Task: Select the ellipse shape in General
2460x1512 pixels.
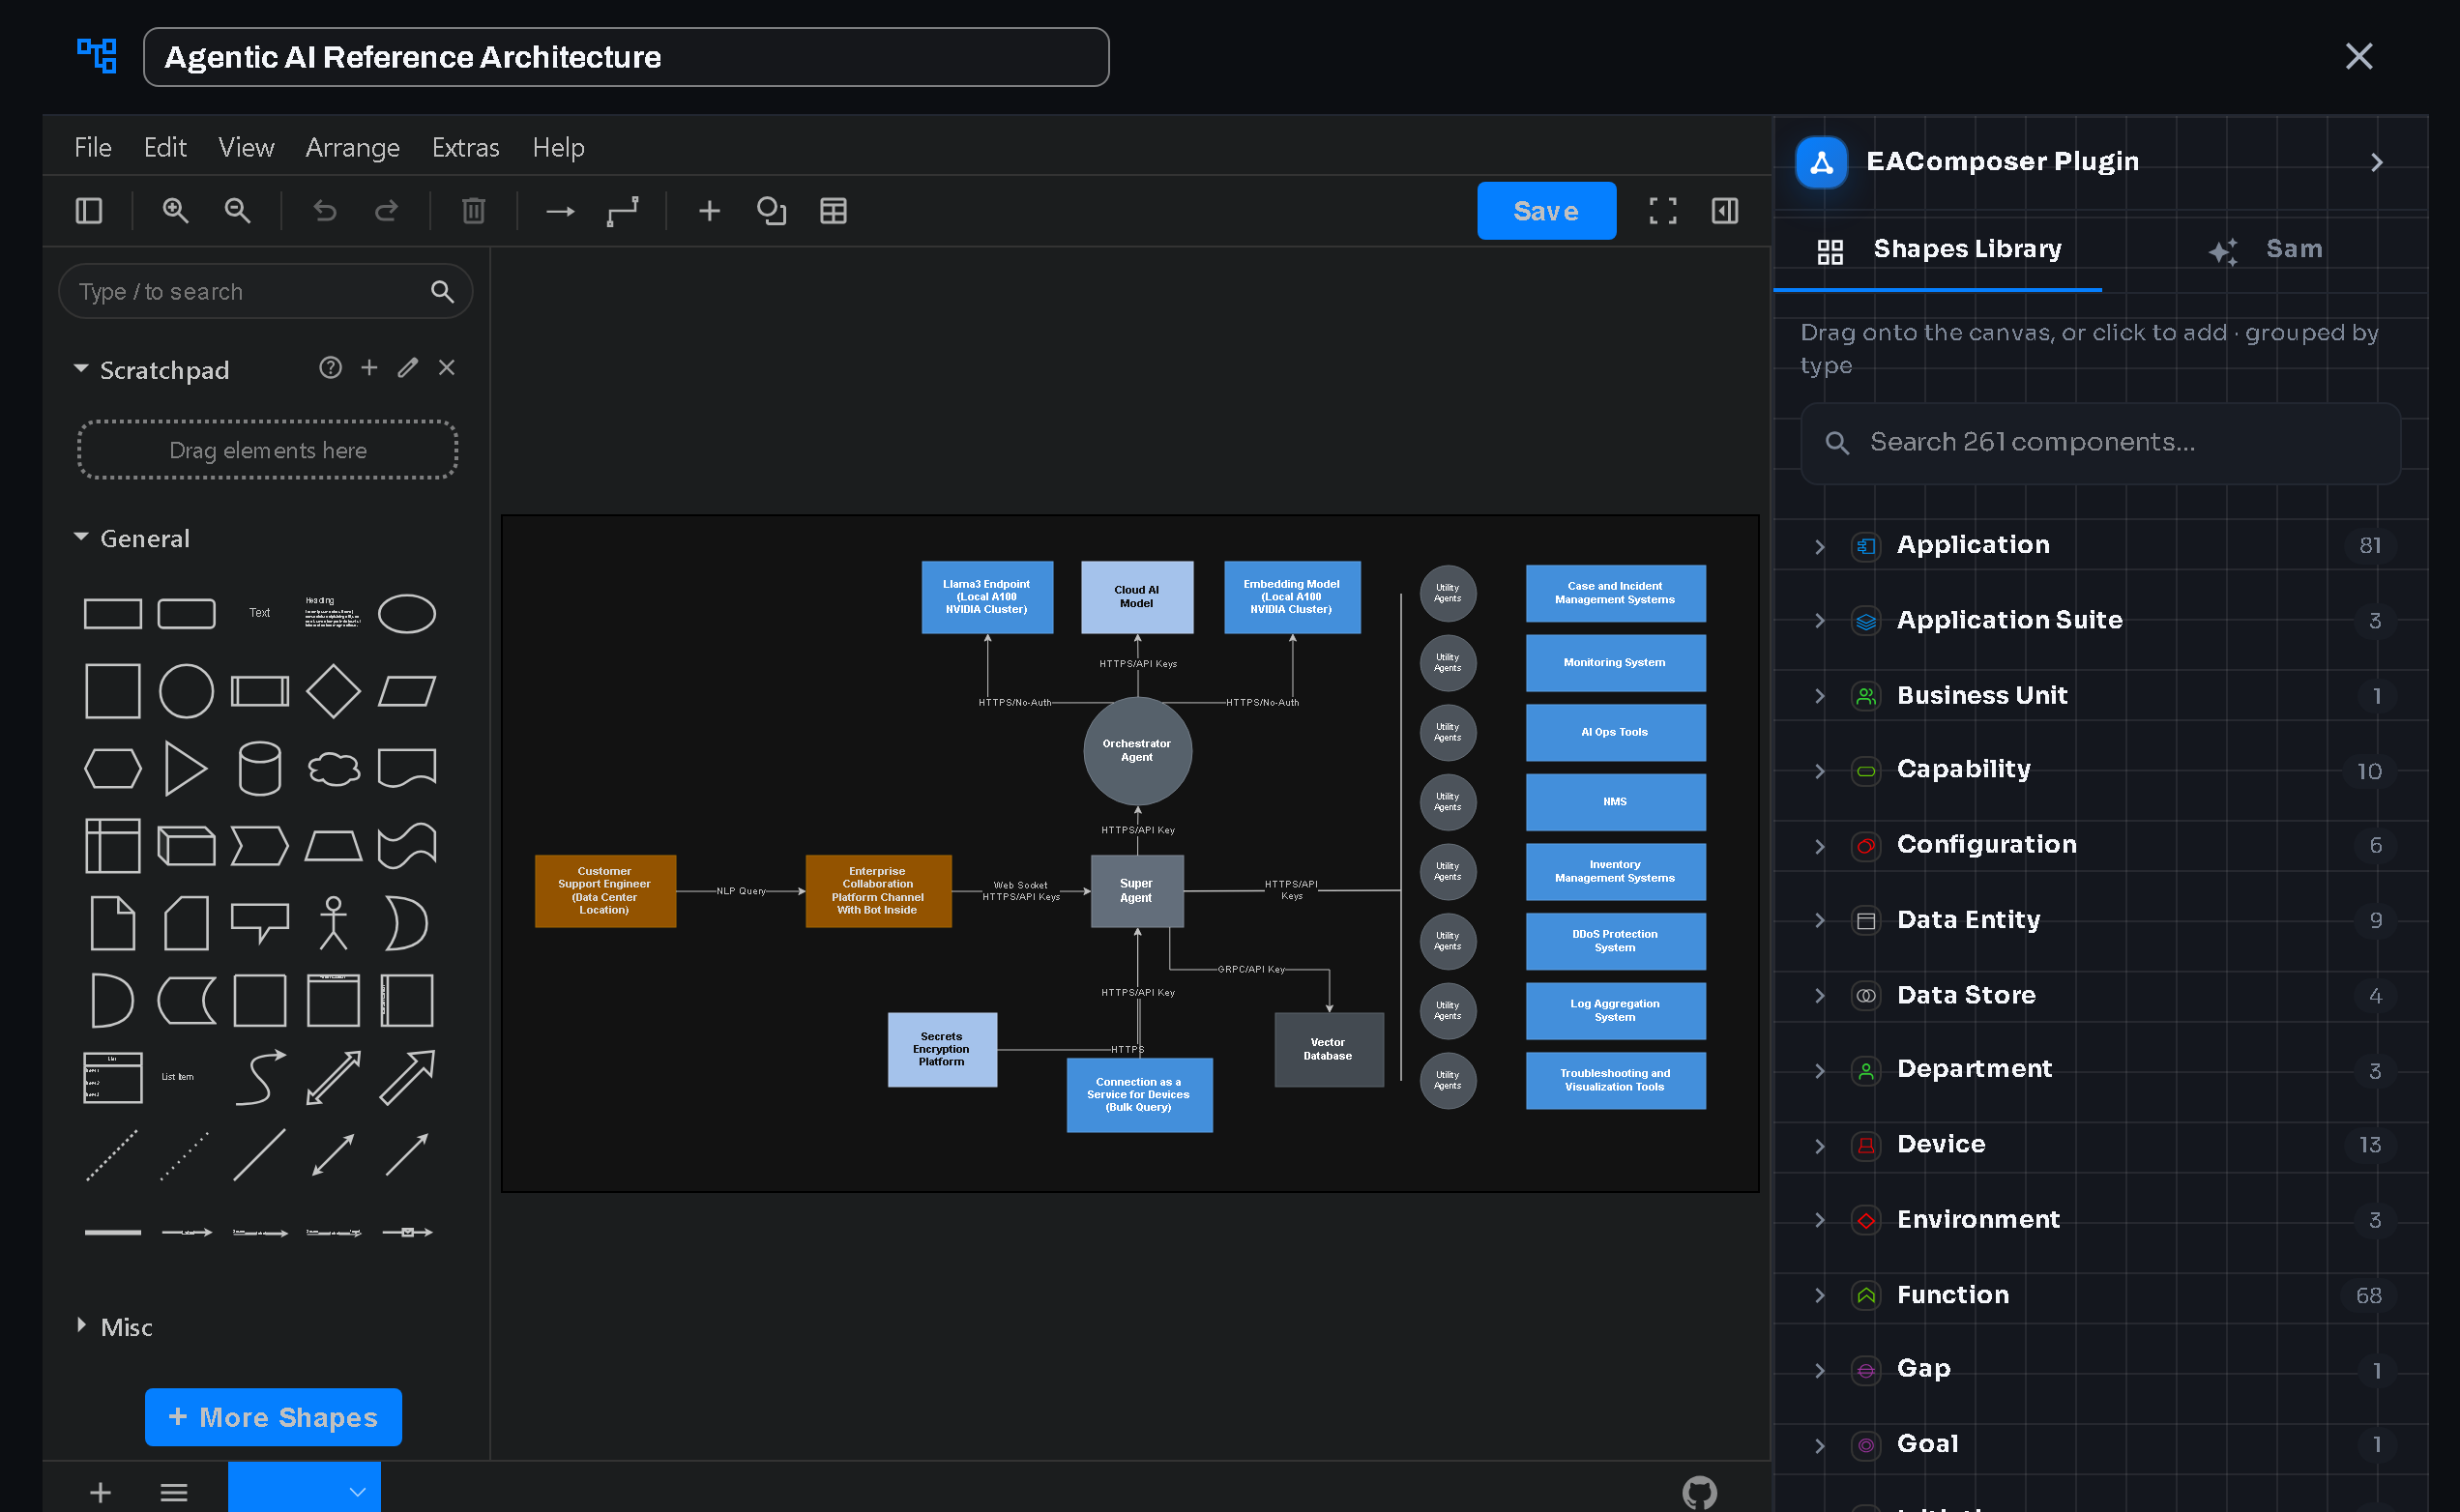Action: (407, 614)
